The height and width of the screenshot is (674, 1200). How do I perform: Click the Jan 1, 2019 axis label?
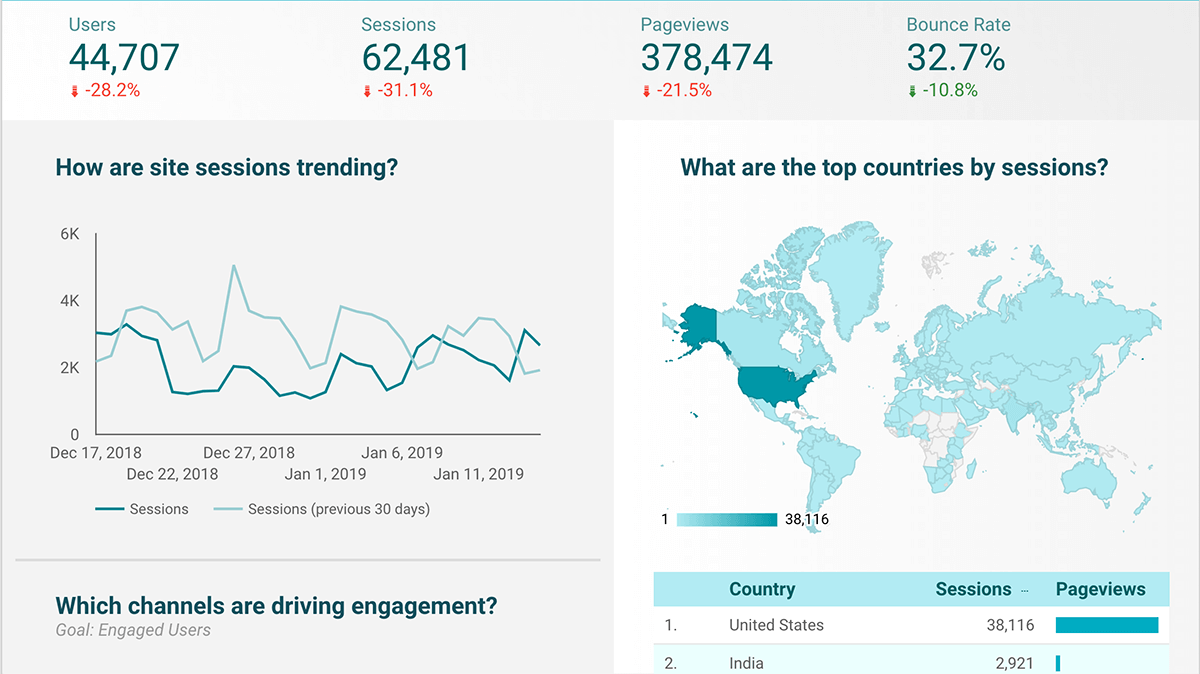click(x=326, y=474)
